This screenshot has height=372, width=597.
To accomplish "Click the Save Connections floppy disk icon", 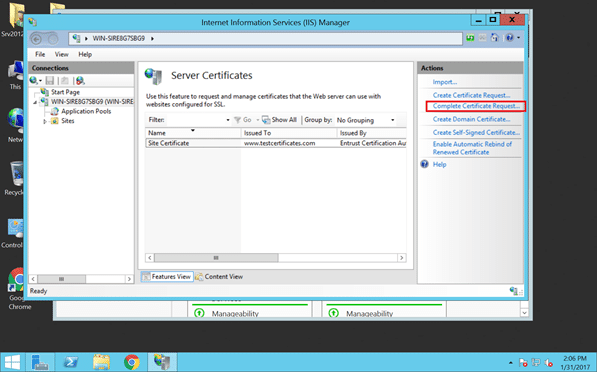I will (x=49, y=80).
